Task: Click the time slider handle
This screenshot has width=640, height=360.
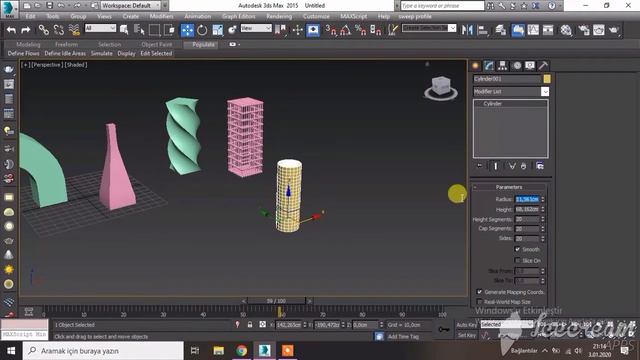Action: 276,301
